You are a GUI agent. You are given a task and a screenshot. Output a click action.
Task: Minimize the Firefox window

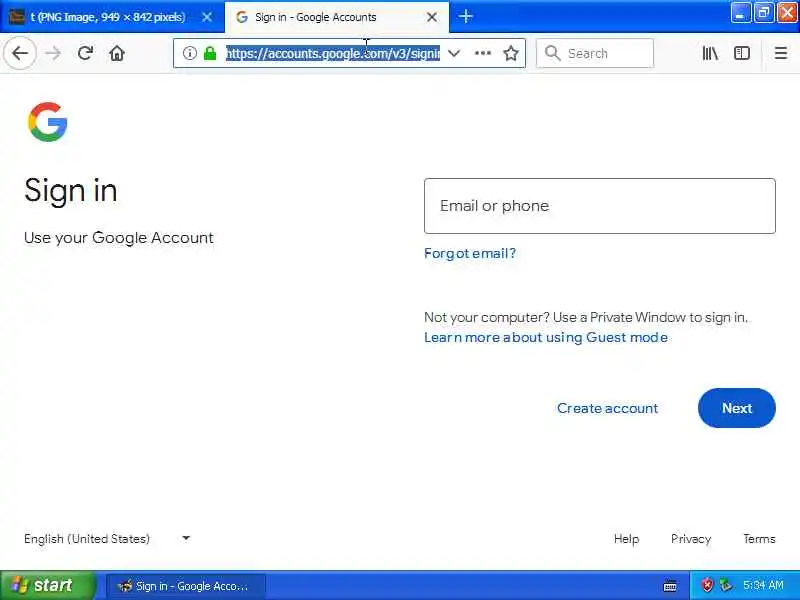740,13
